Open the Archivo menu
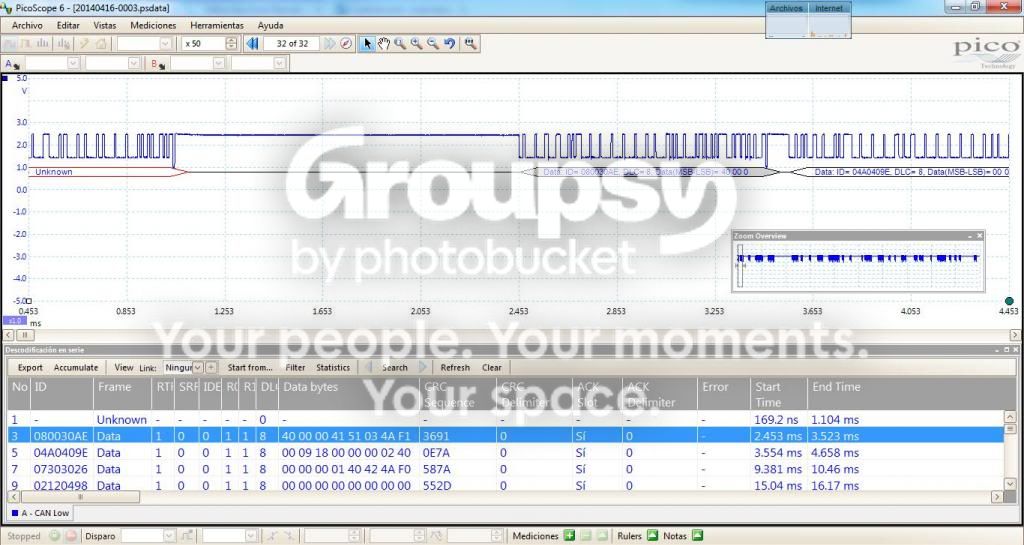The height and width of the screenshot is (545, 1024). pos(27,25)
